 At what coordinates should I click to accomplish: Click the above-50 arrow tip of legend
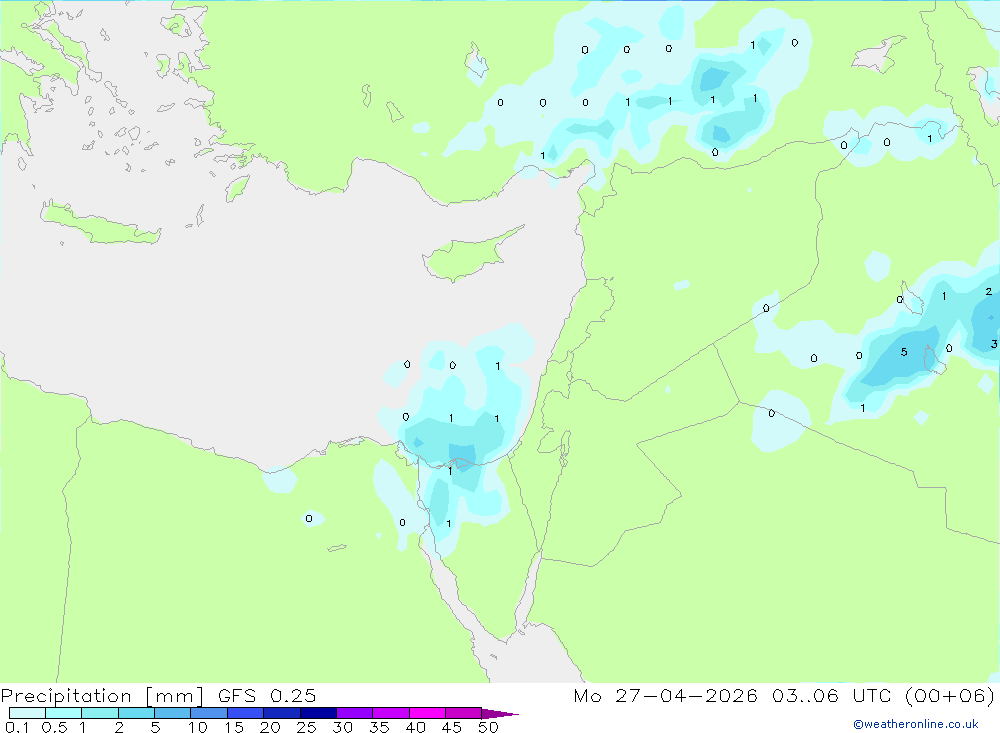pyautogui.click(x=501, y=714)
